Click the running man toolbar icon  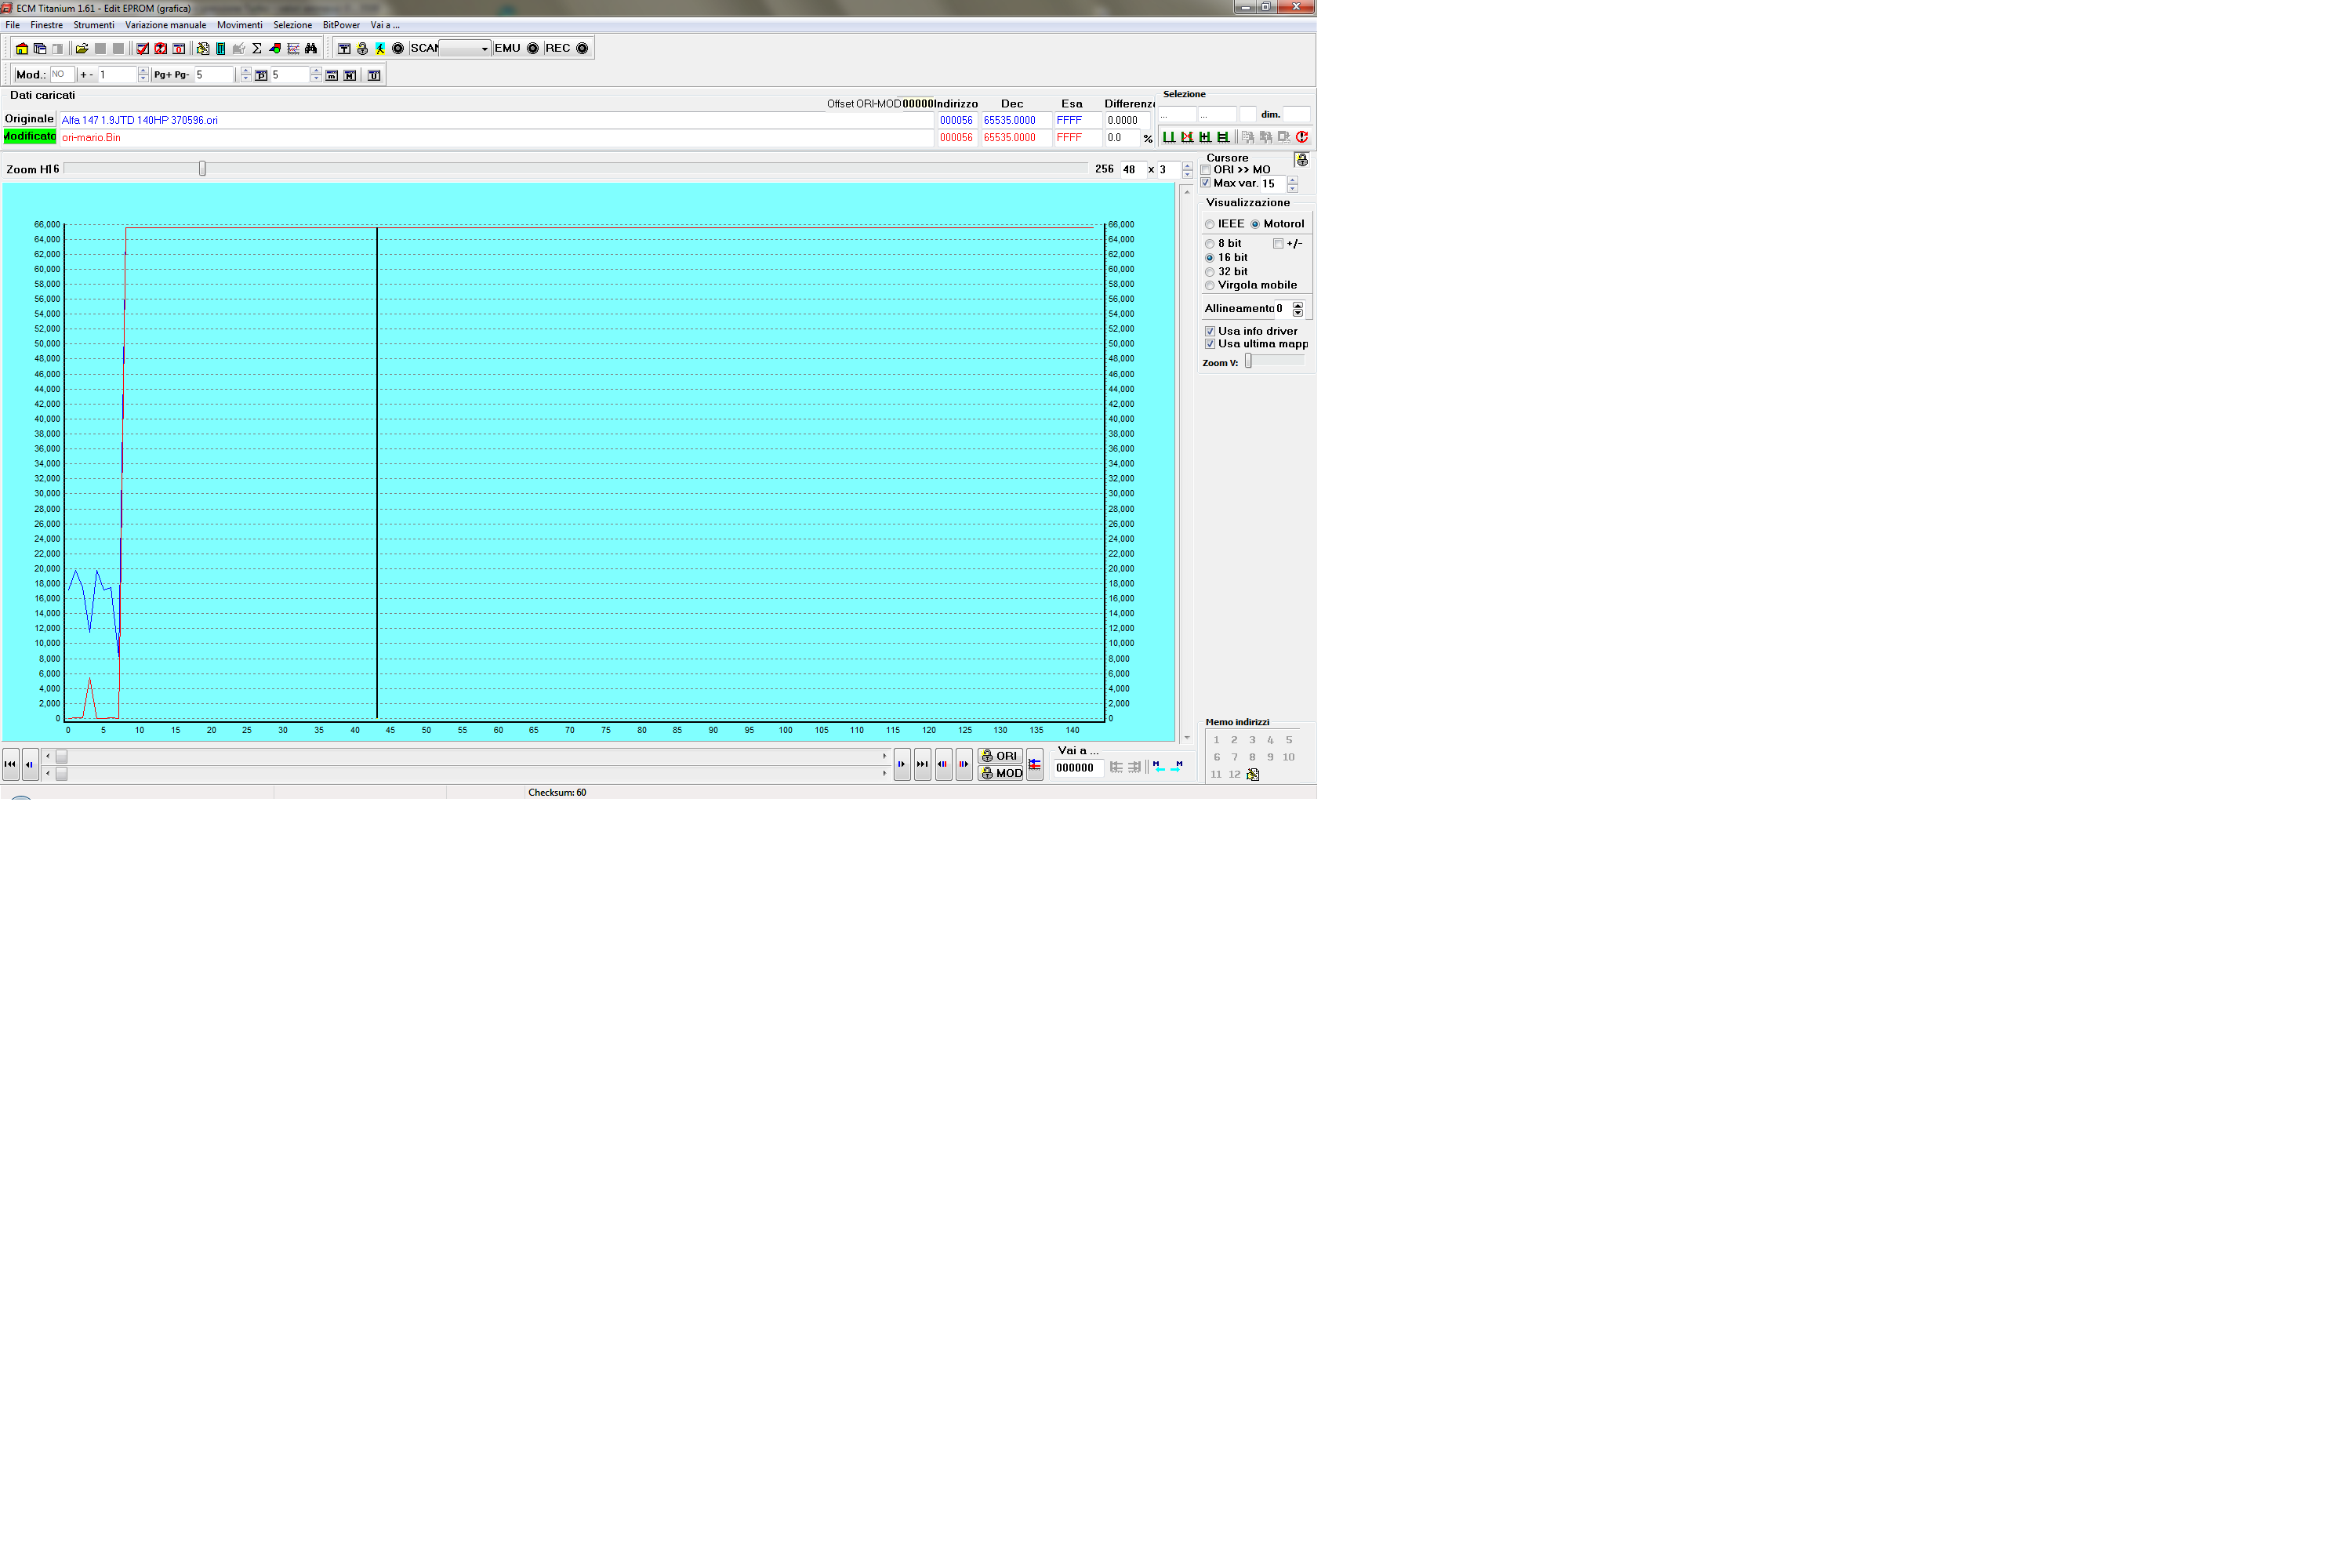coord(380,48)
